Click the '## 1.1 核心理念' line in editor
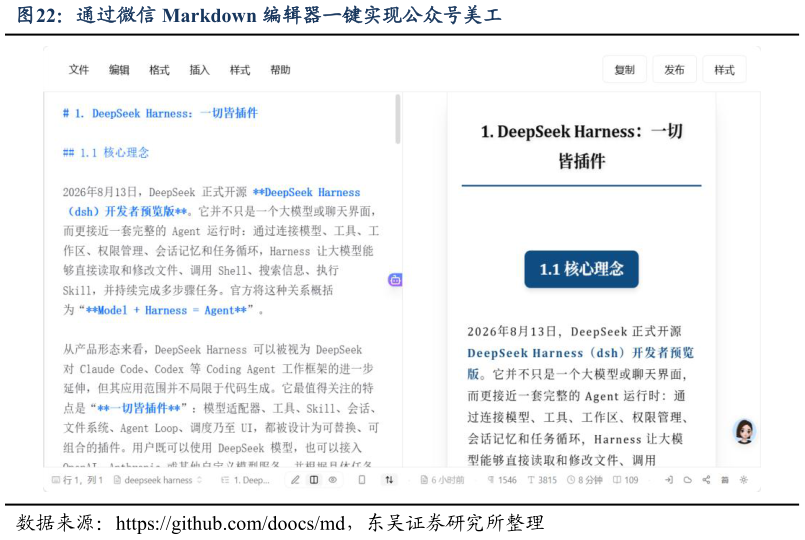805x540 pixels. (x=105, y=152)
